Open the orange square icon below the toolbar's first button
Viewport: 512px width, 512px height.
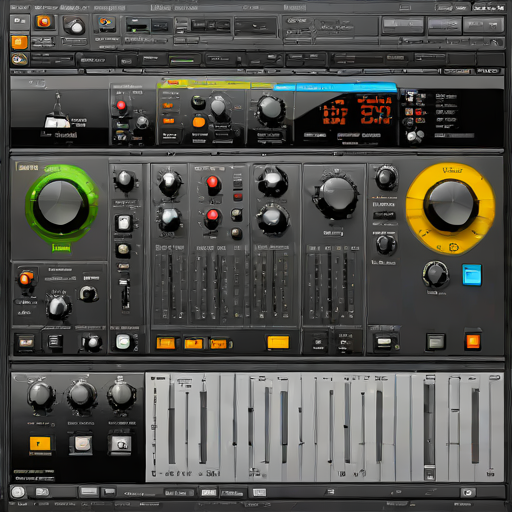(19, 42)
